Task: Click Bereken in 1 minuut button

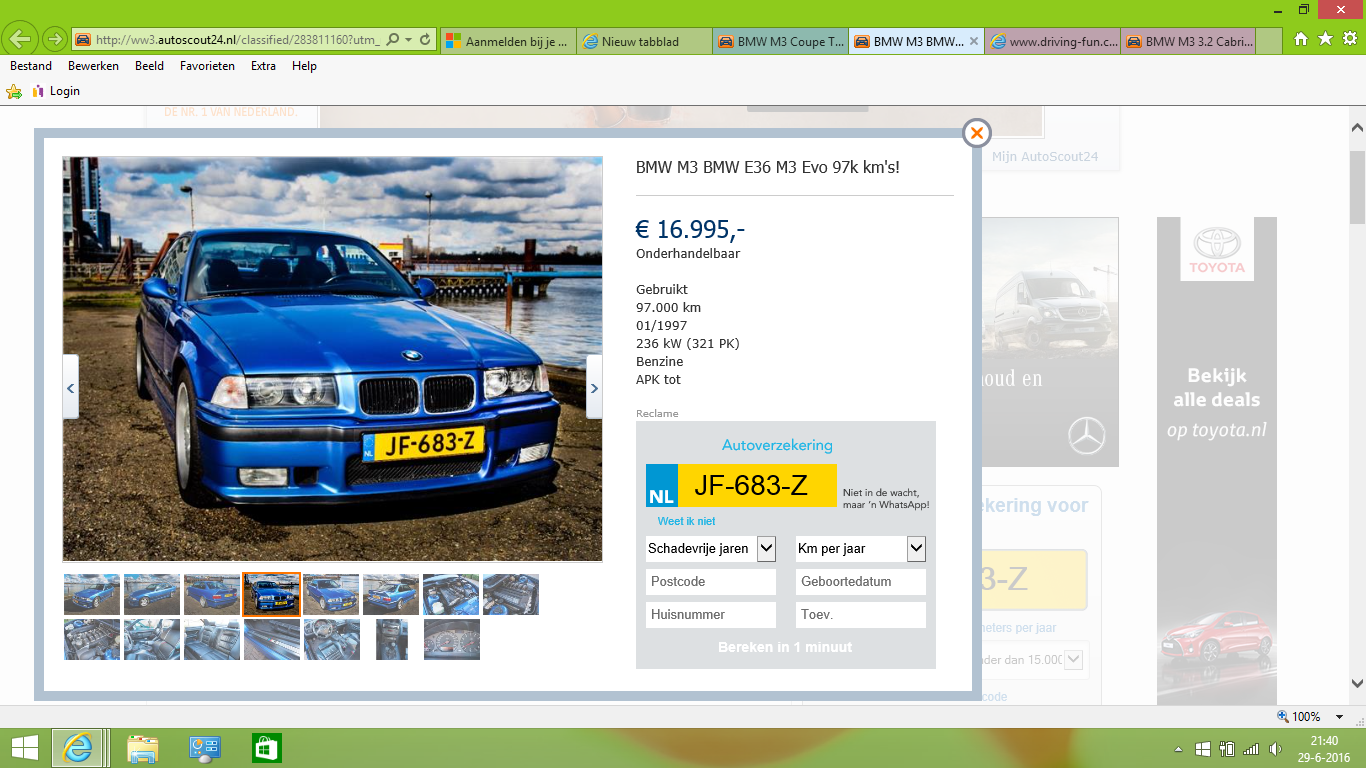Action: [785, 647]
